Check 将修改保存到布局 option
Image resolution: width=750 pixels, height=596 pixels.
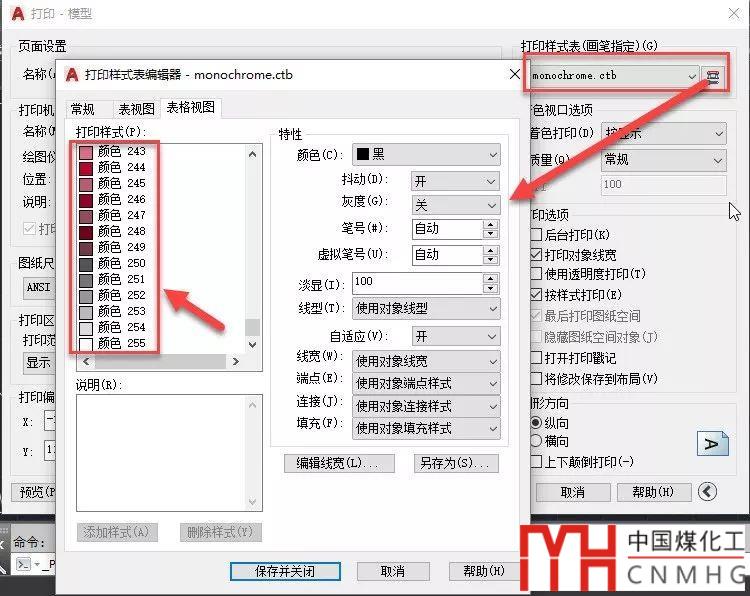[x=536, y=379]
